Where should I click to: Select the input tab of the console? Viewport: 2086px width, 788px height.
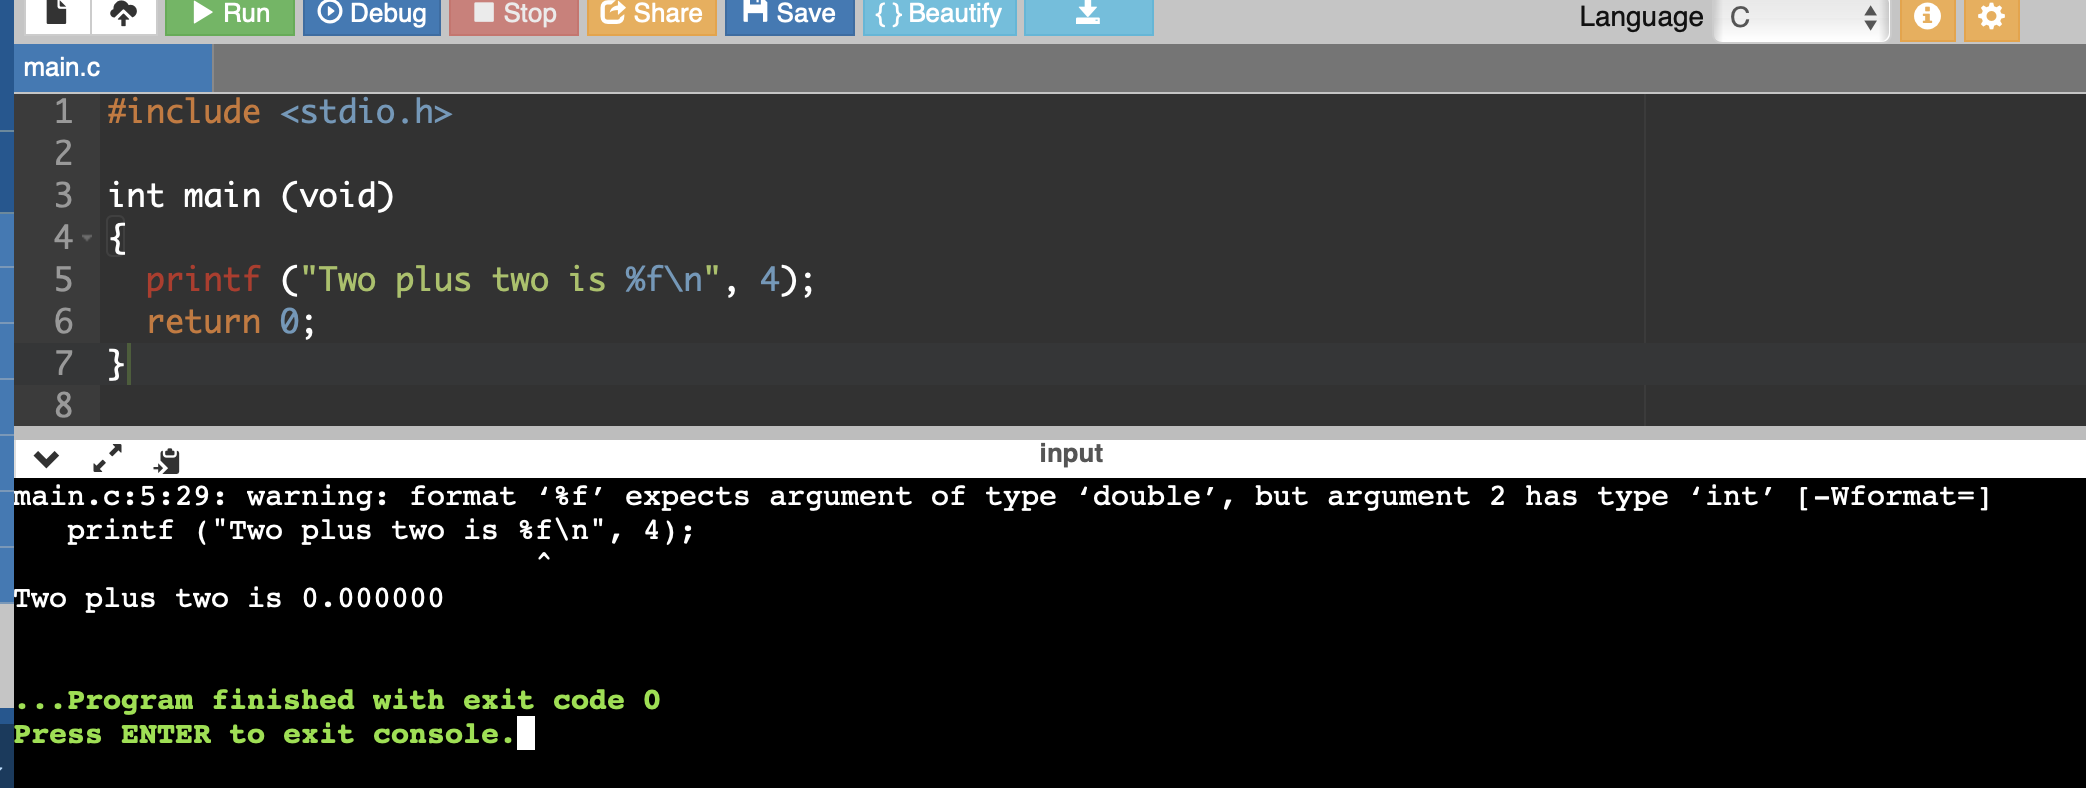[1071, 454]
